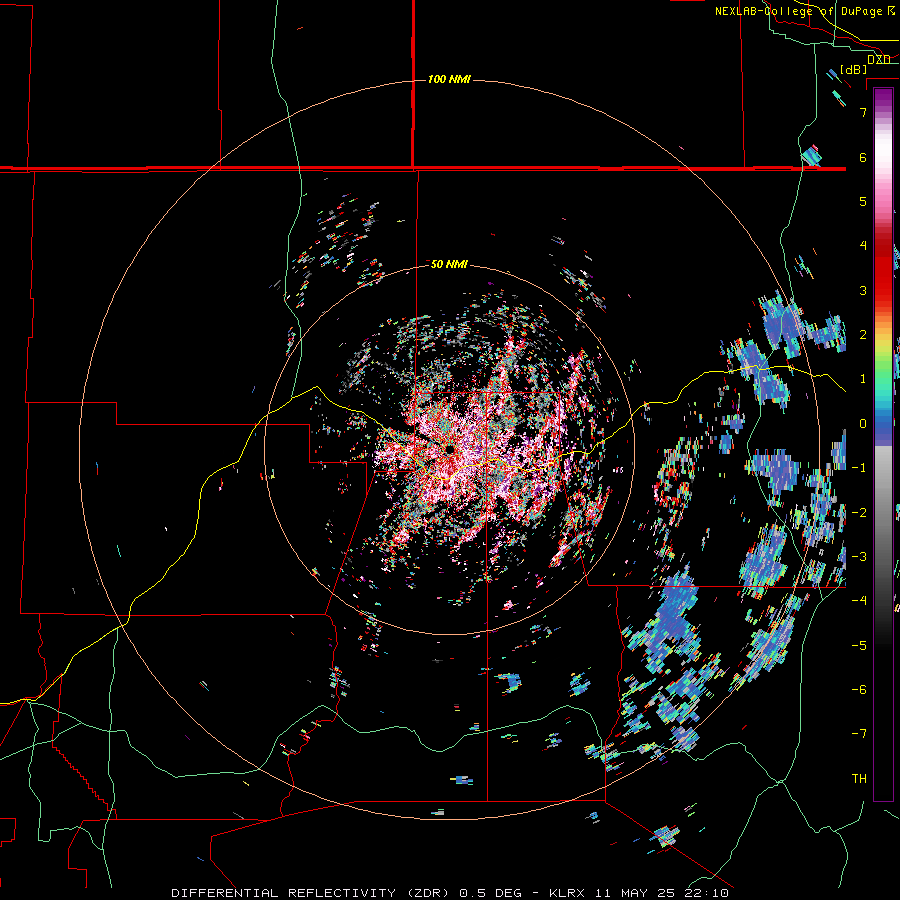Click the "-2" value on the dB scale
900x900 pixels.
point(859,512)
